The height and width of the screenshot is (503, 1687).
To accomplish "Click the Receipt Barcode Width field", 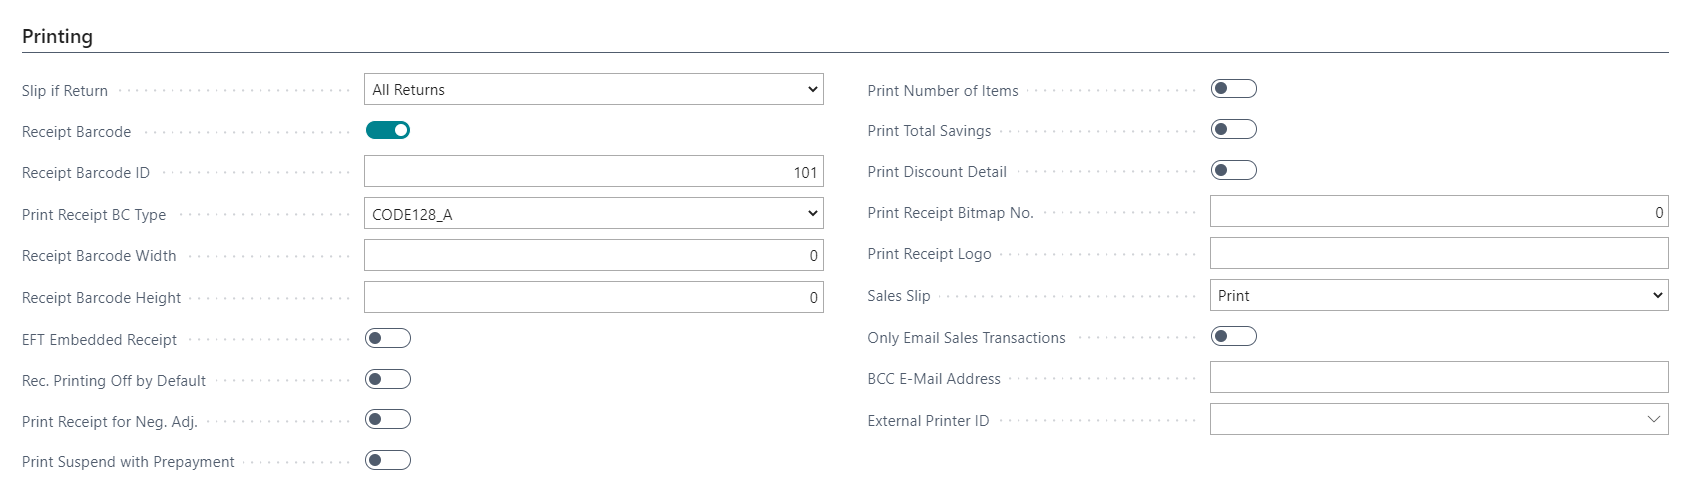I will click(593, 255).
